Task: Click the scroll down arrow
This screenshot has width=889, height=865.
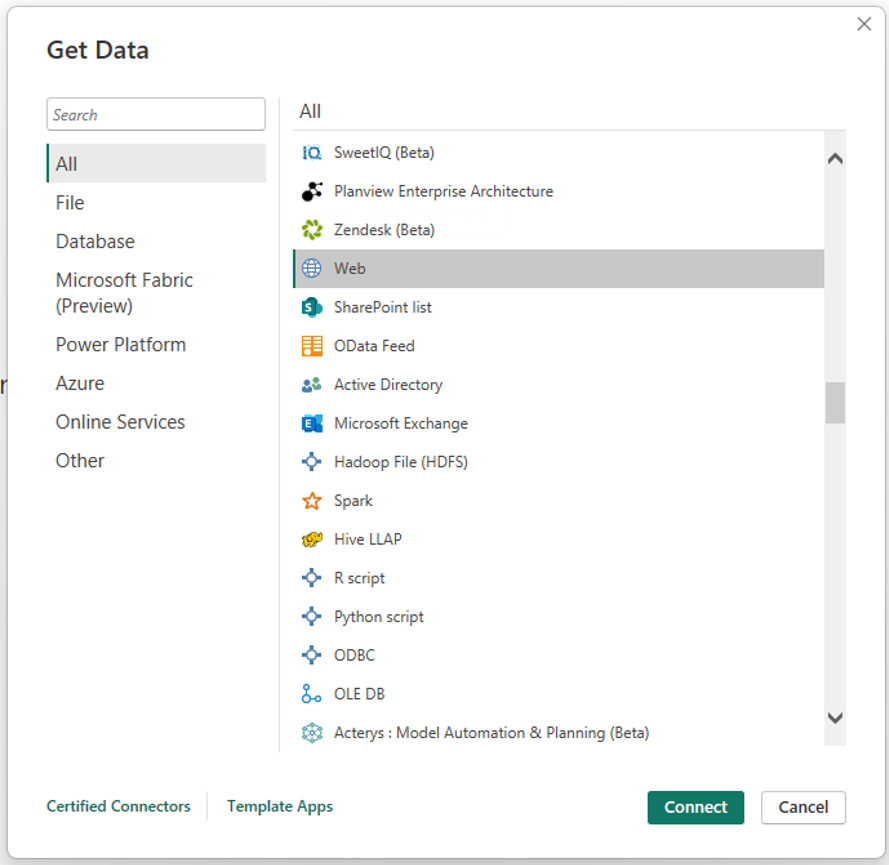Action: [835, 718]
